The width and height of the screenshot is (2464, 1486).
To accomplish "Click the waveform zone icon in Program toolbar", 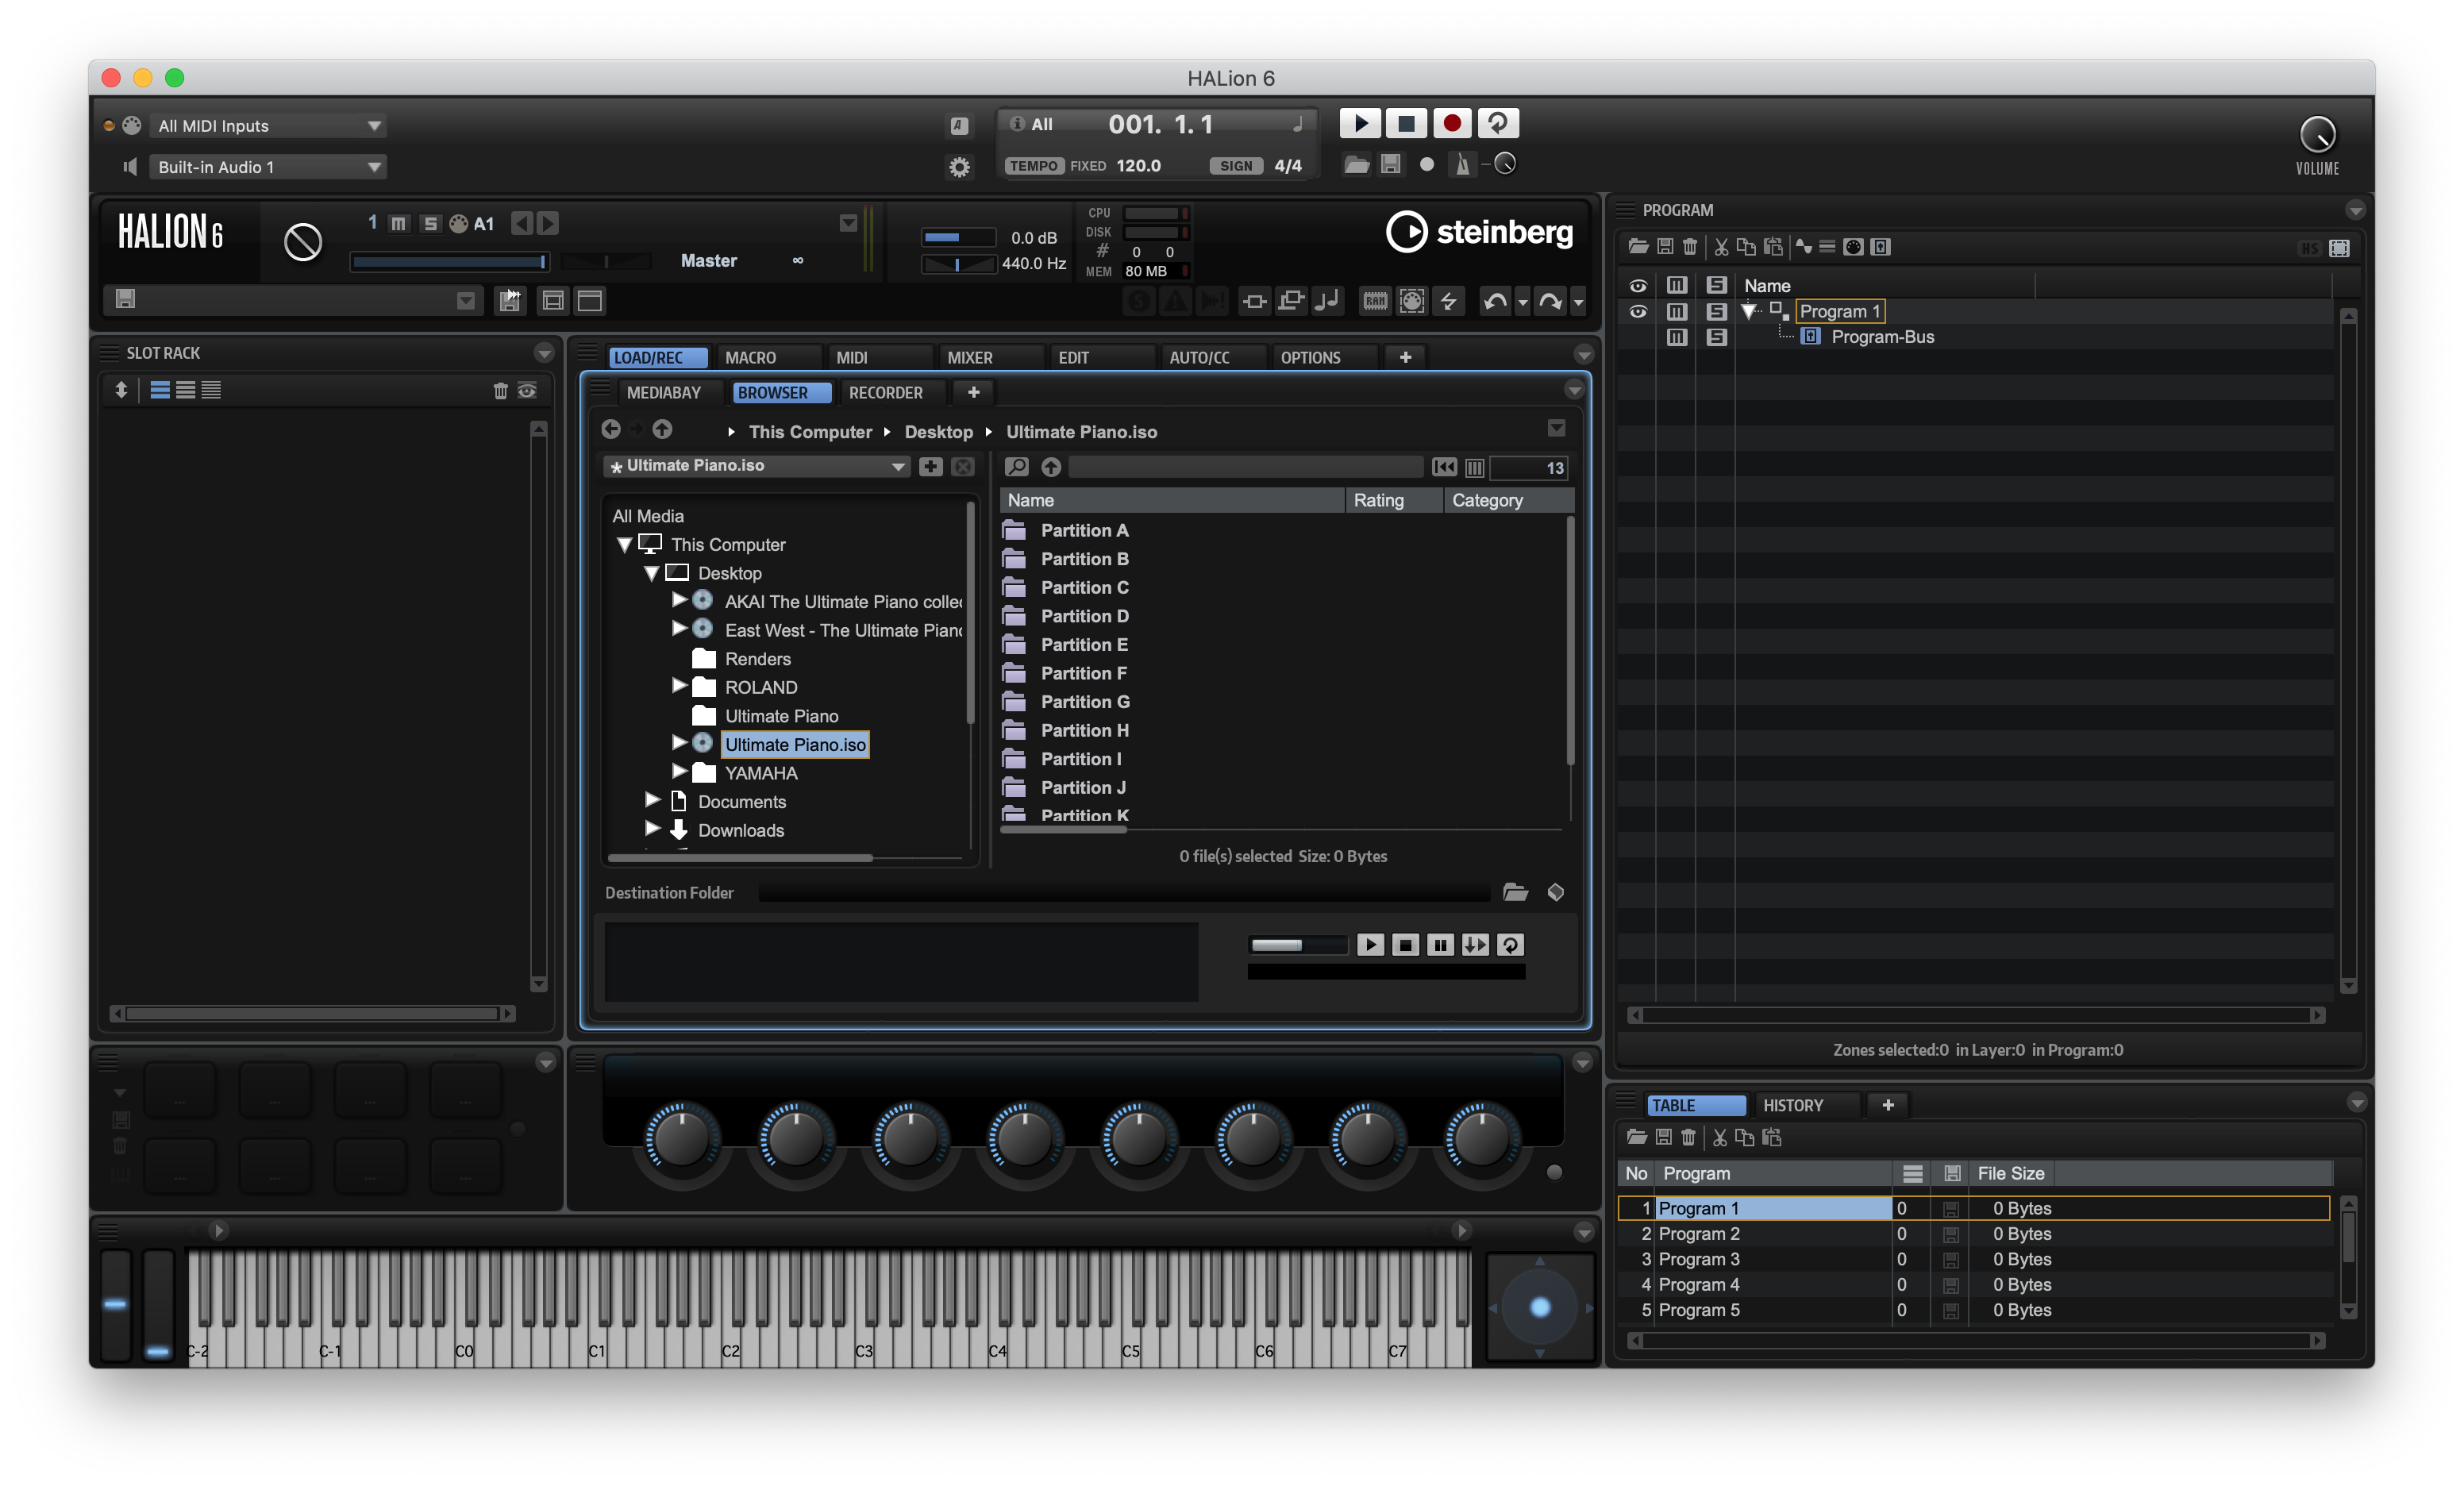I will (1803, 246).
